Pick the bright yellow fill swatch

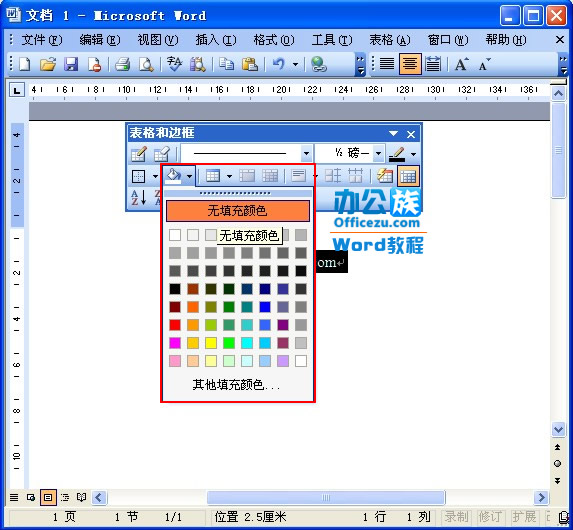211,343
